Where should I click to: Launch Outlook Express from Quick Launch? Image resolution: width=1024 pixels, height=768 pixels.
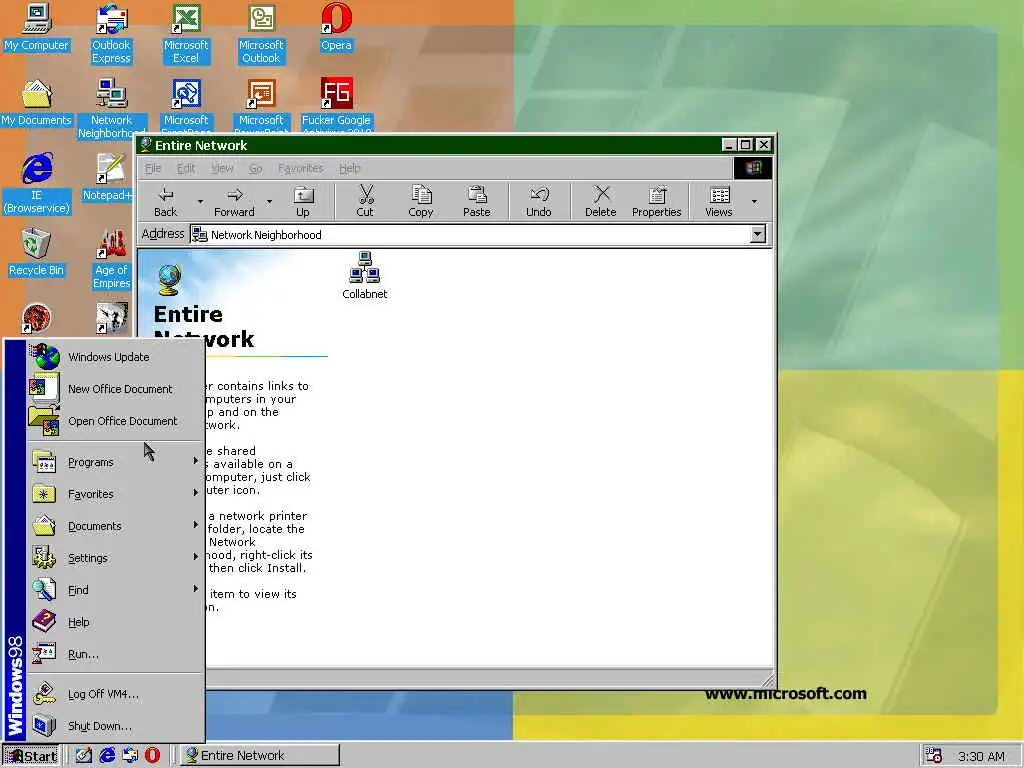pyautogui.click(x=129, y=756)
